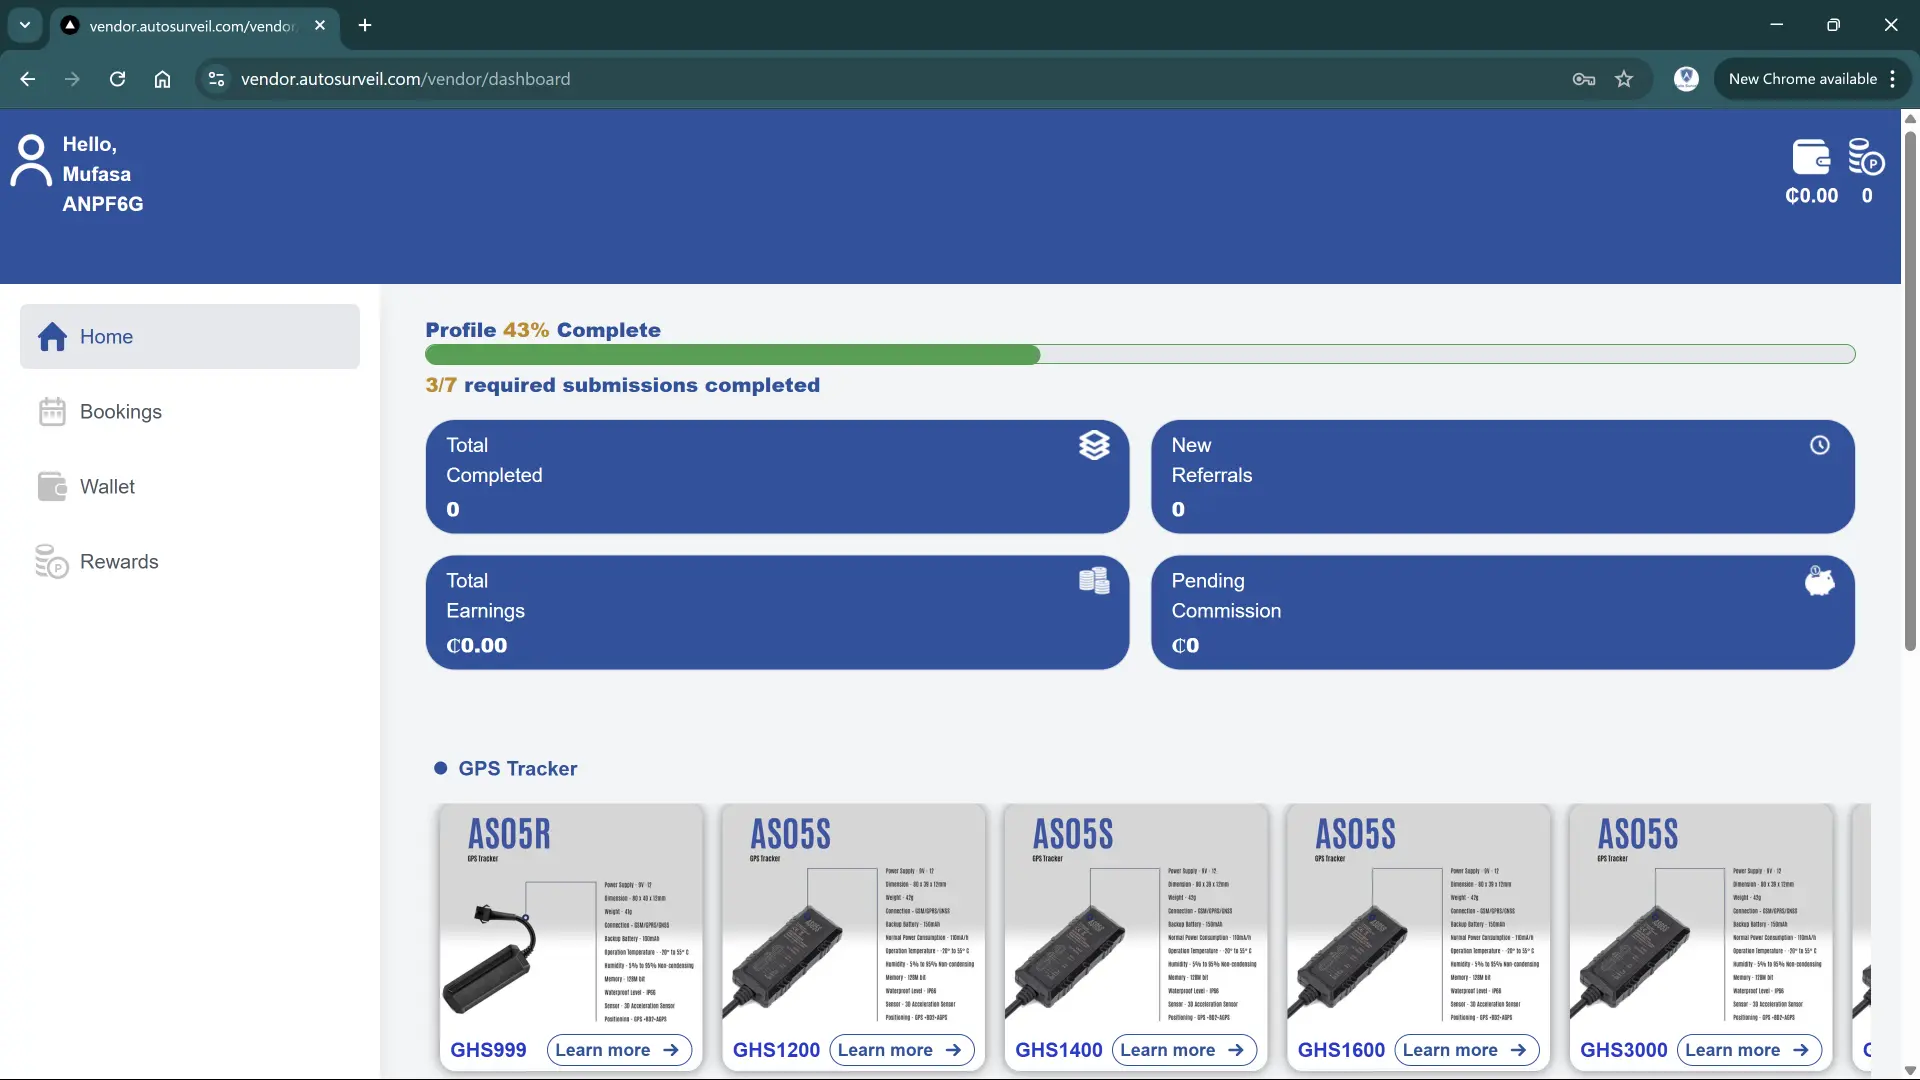Open the Chrome three-dot menu
The image size is (1920, 1080).
coord(1893,79)
